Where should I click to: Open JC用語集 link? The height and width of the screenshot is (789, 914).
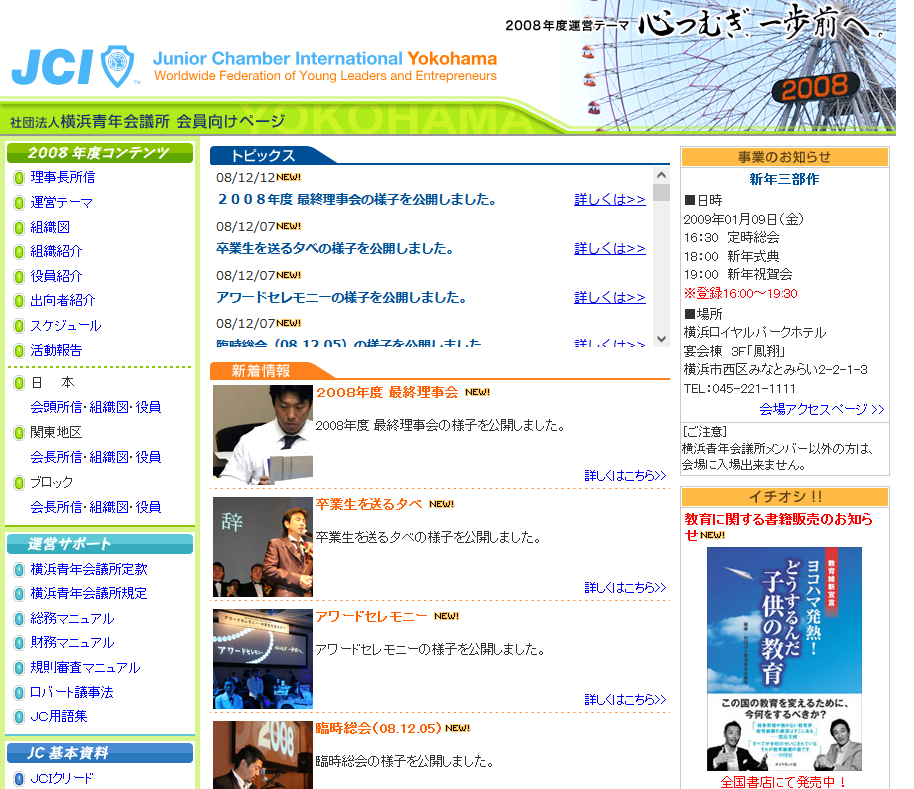tap(59, 716)
